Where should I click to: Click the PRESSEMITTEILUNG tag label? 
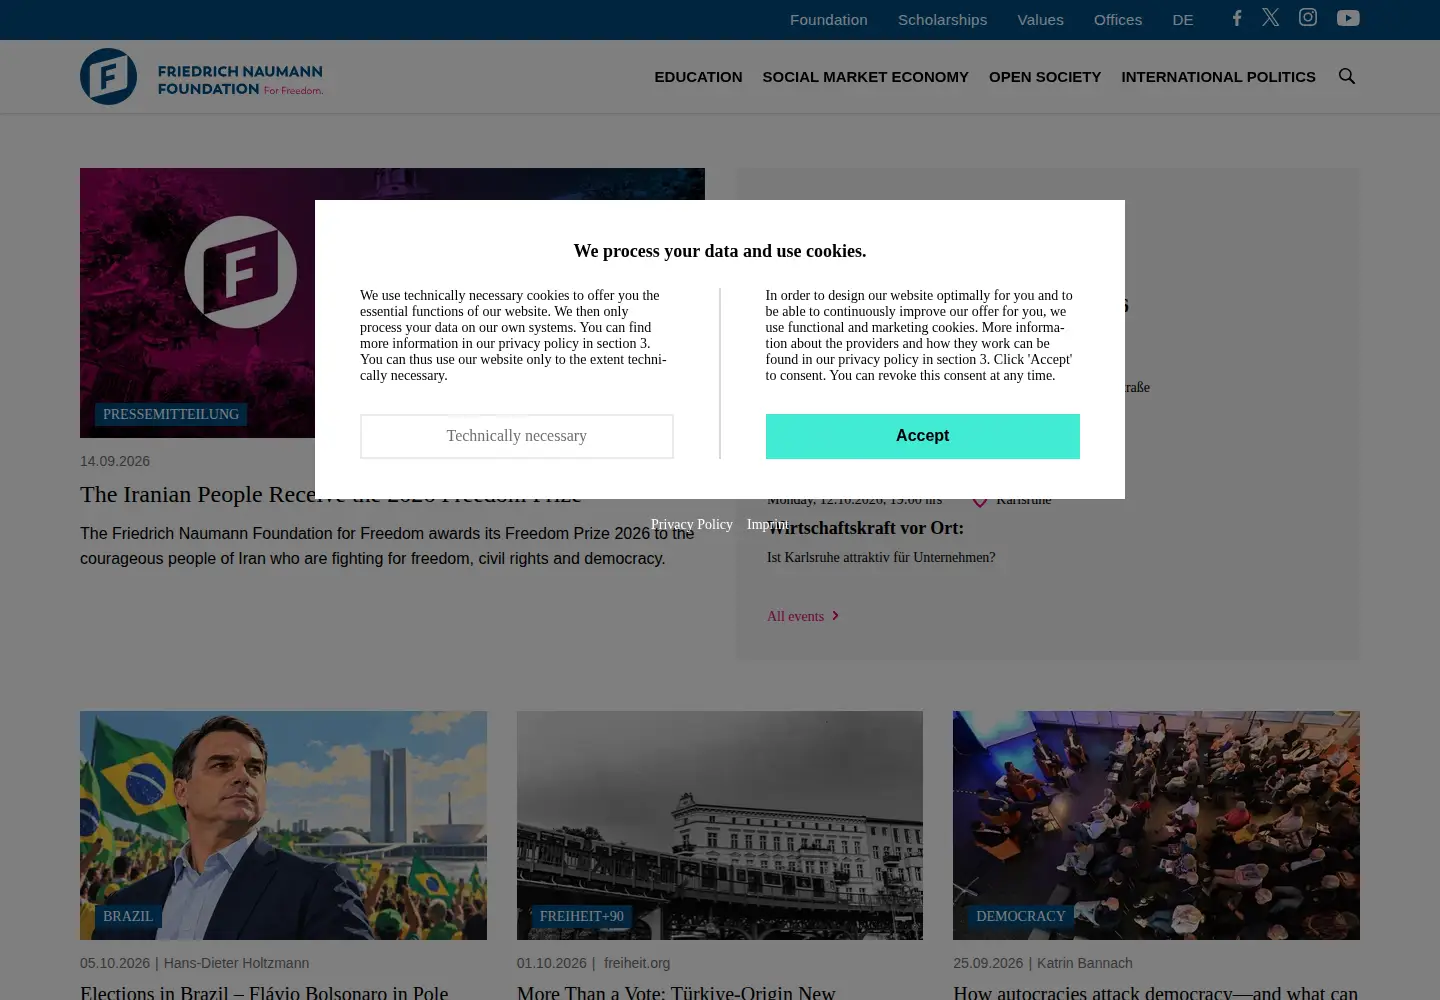pyautogui.click(x=171, y=414)
